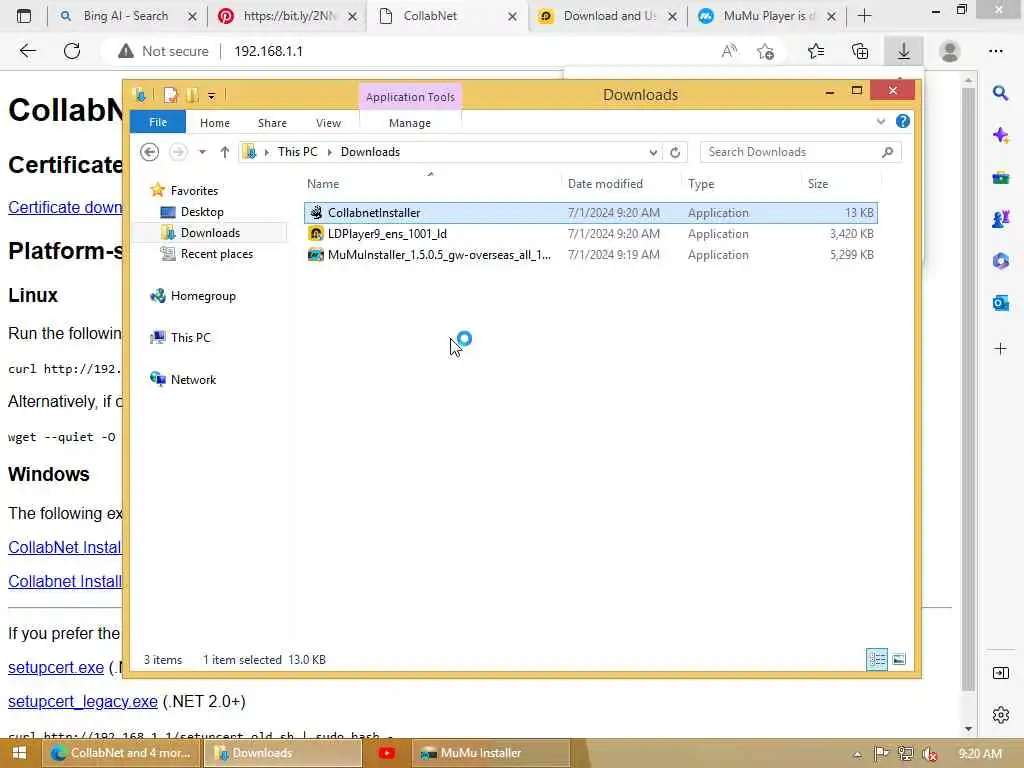Click muted volume icon in tray
The width and height of the screenshot is (1024, 768).
[x=930, y=754]
